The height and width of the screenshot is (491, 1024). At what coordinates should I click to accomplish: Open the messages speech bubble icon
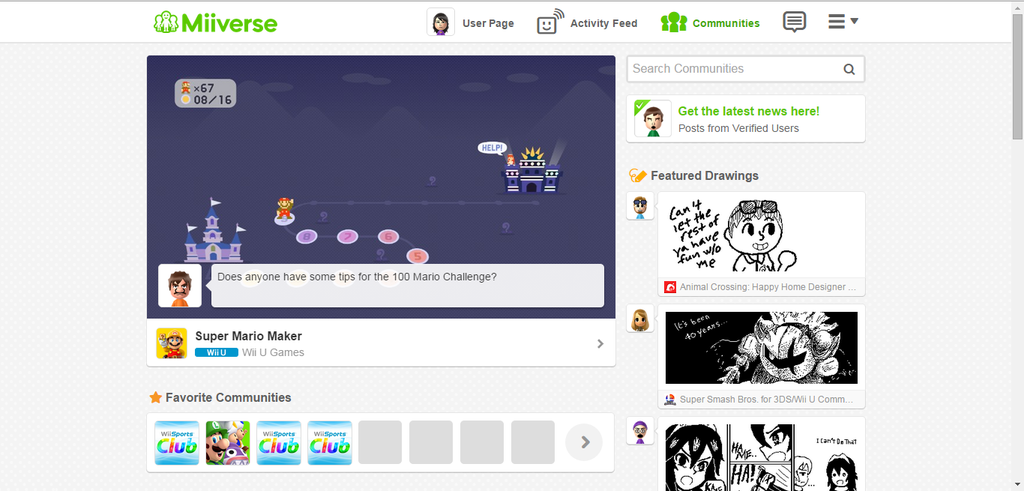point(794,22)
